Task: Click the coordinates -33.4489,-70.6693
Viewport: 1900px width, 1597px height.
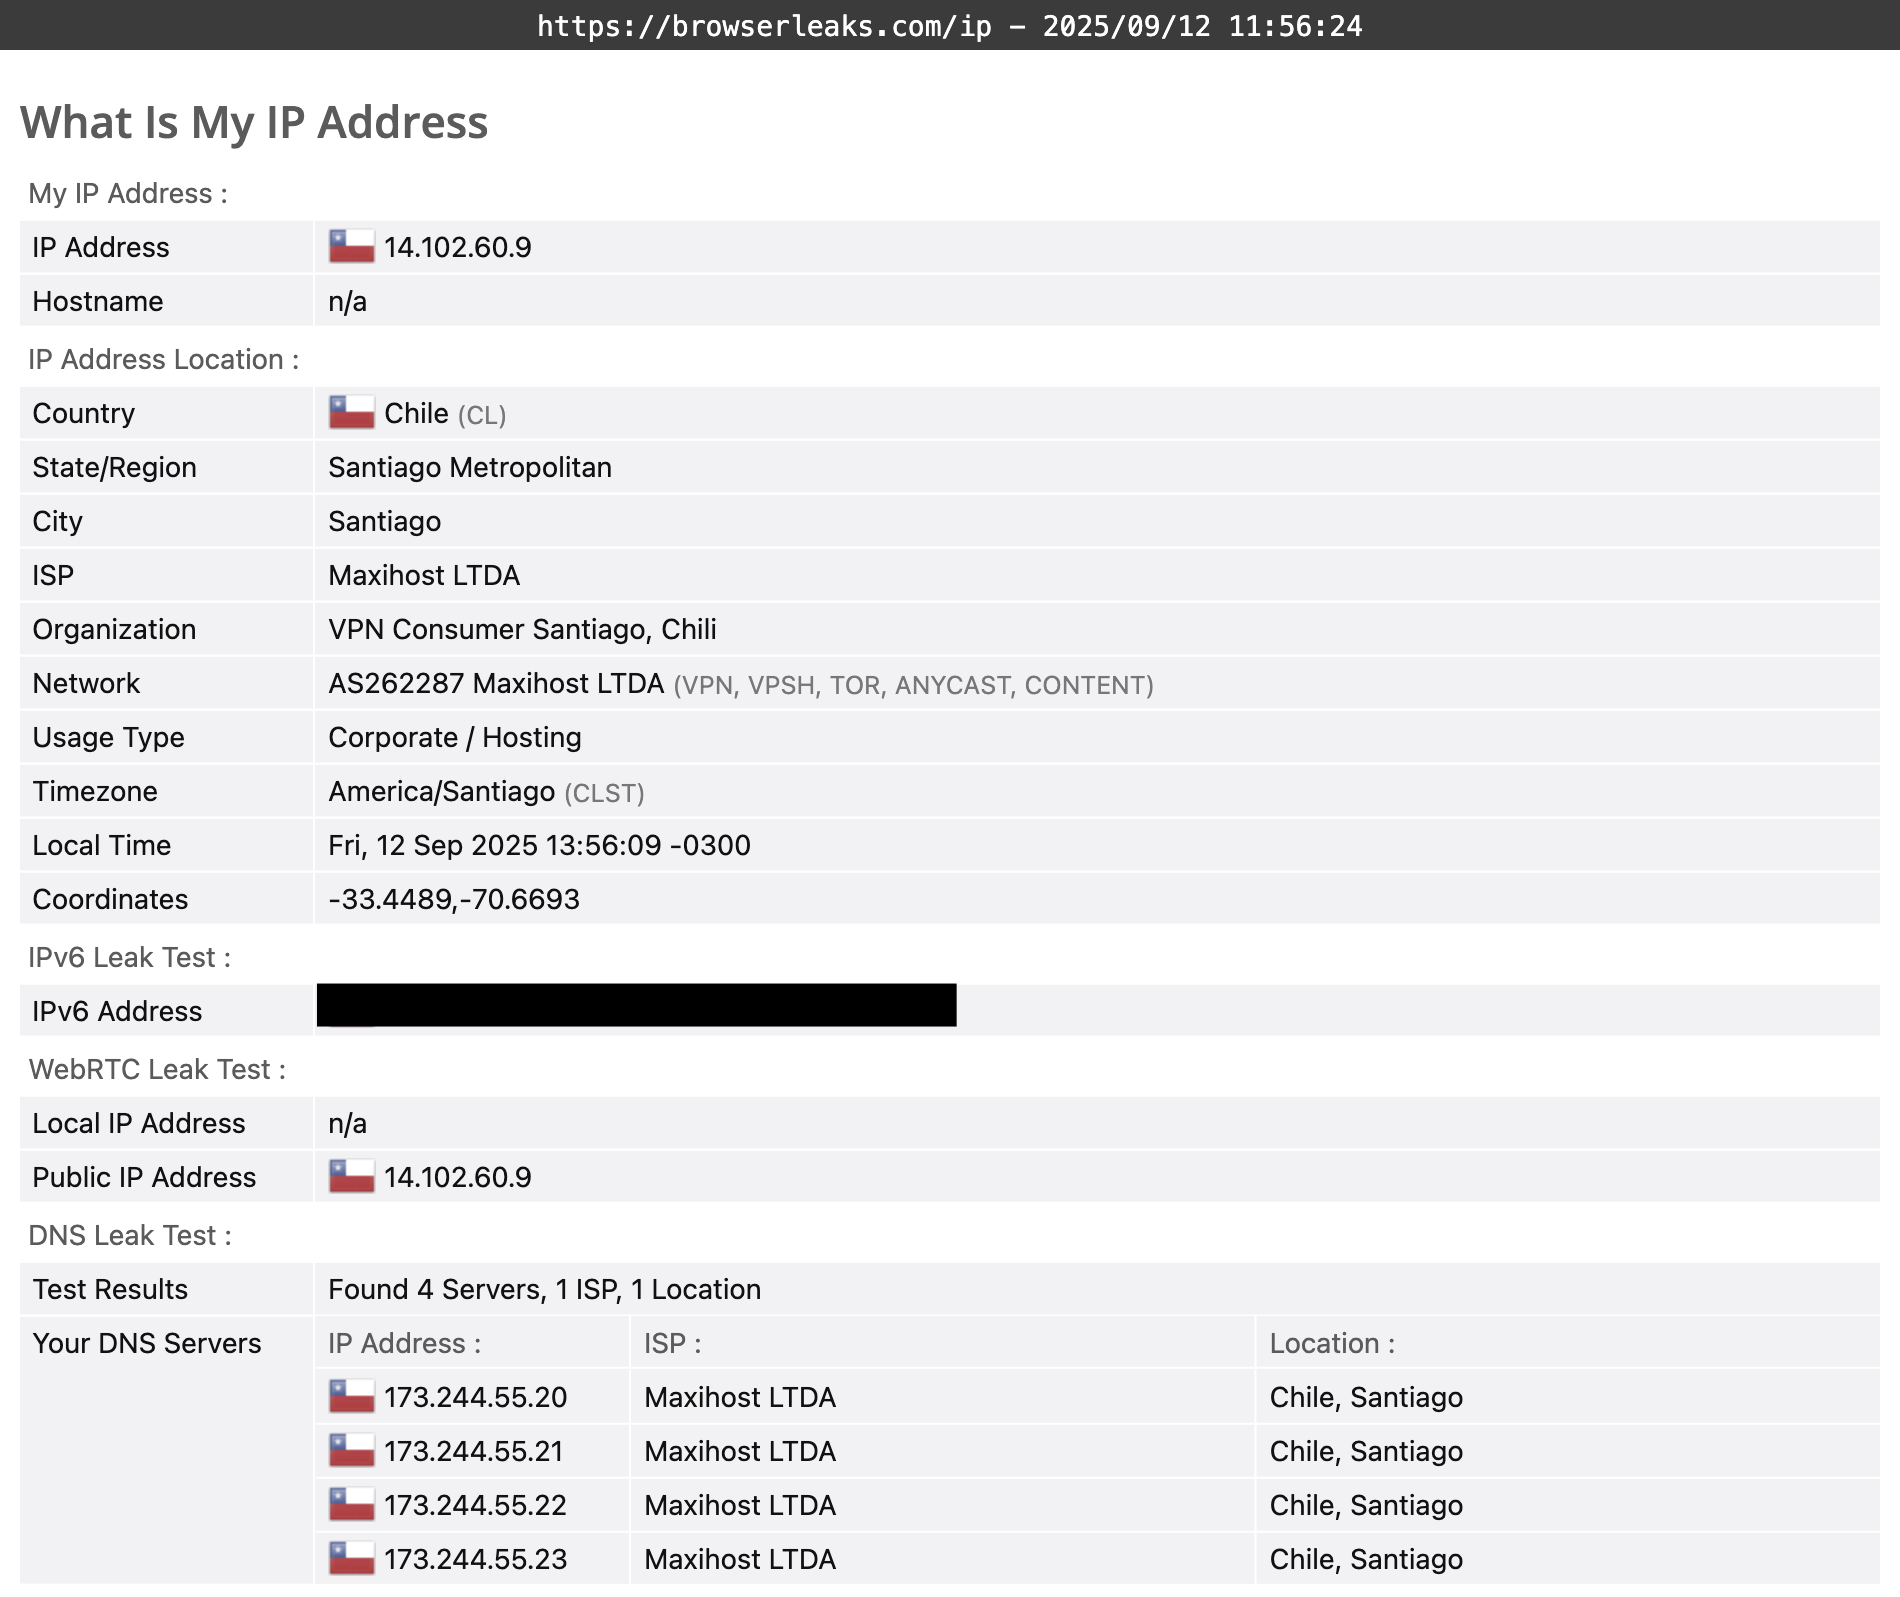Action: point(454,899)
